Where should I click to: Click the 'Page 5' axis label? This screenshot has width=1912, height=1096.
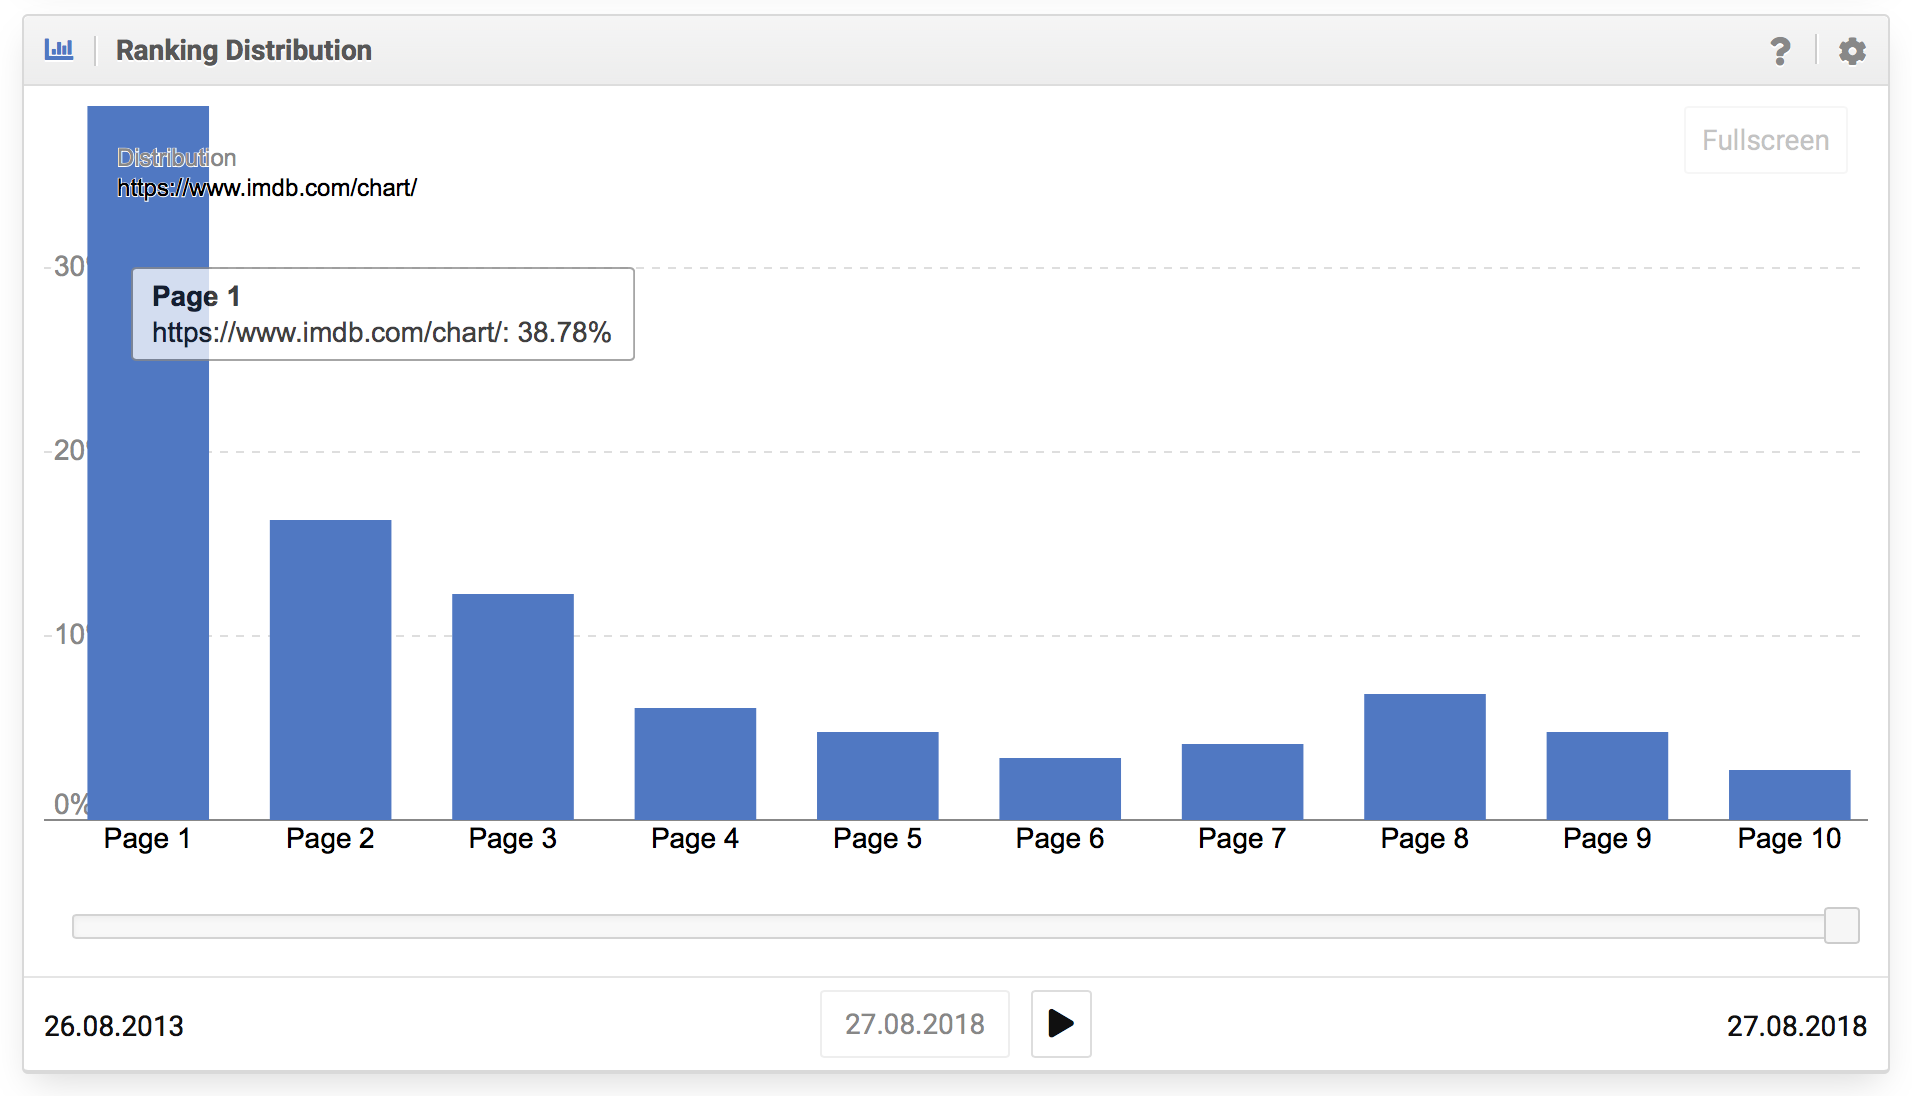tap(877, 838)
